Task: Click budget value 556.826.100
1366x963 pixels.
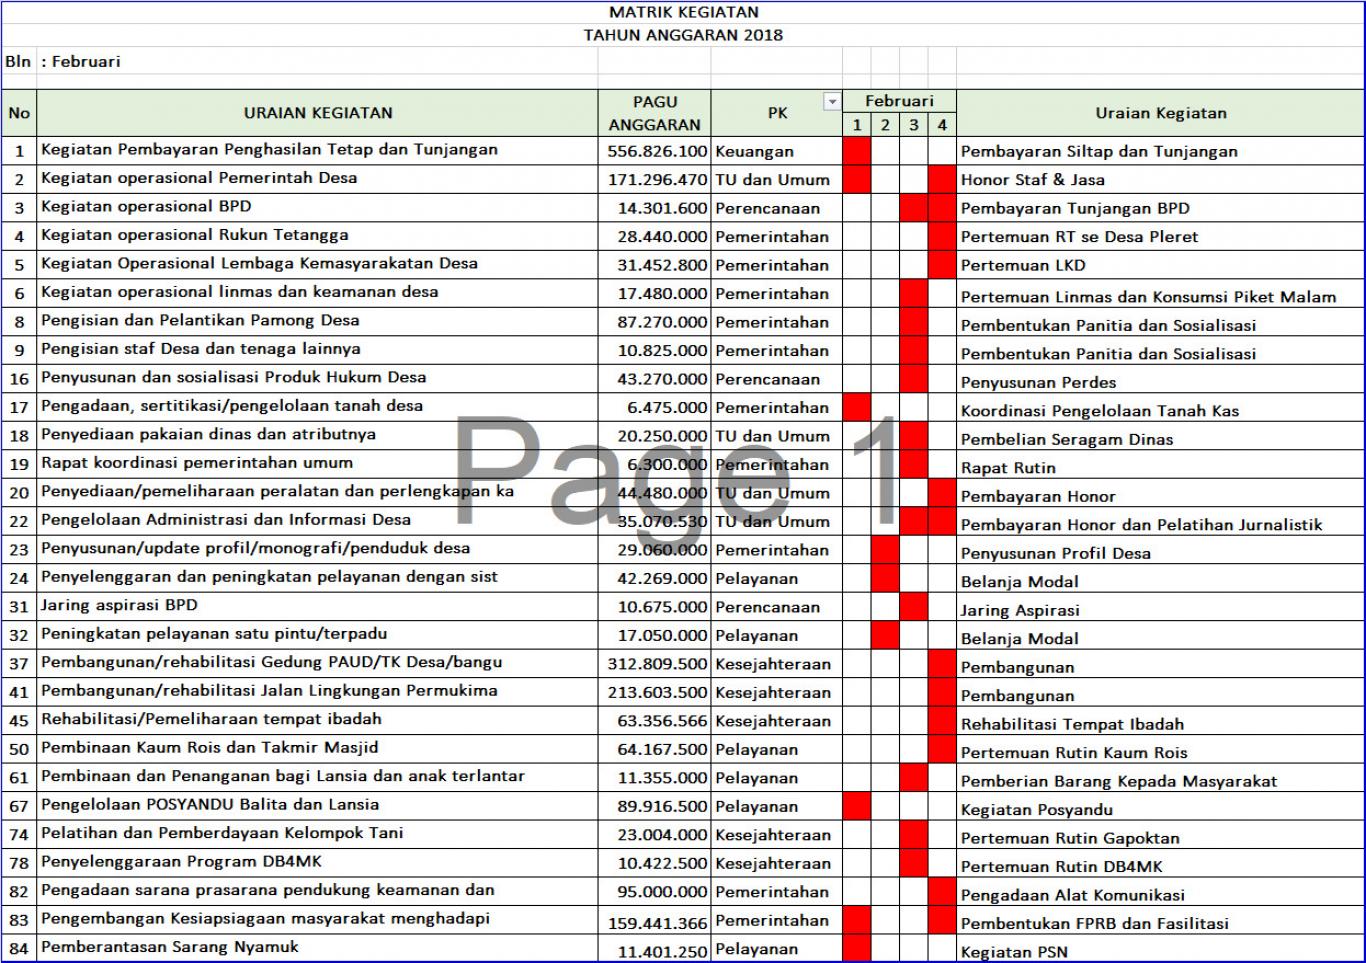Action: pyautogui.click(x=655, y=151)
